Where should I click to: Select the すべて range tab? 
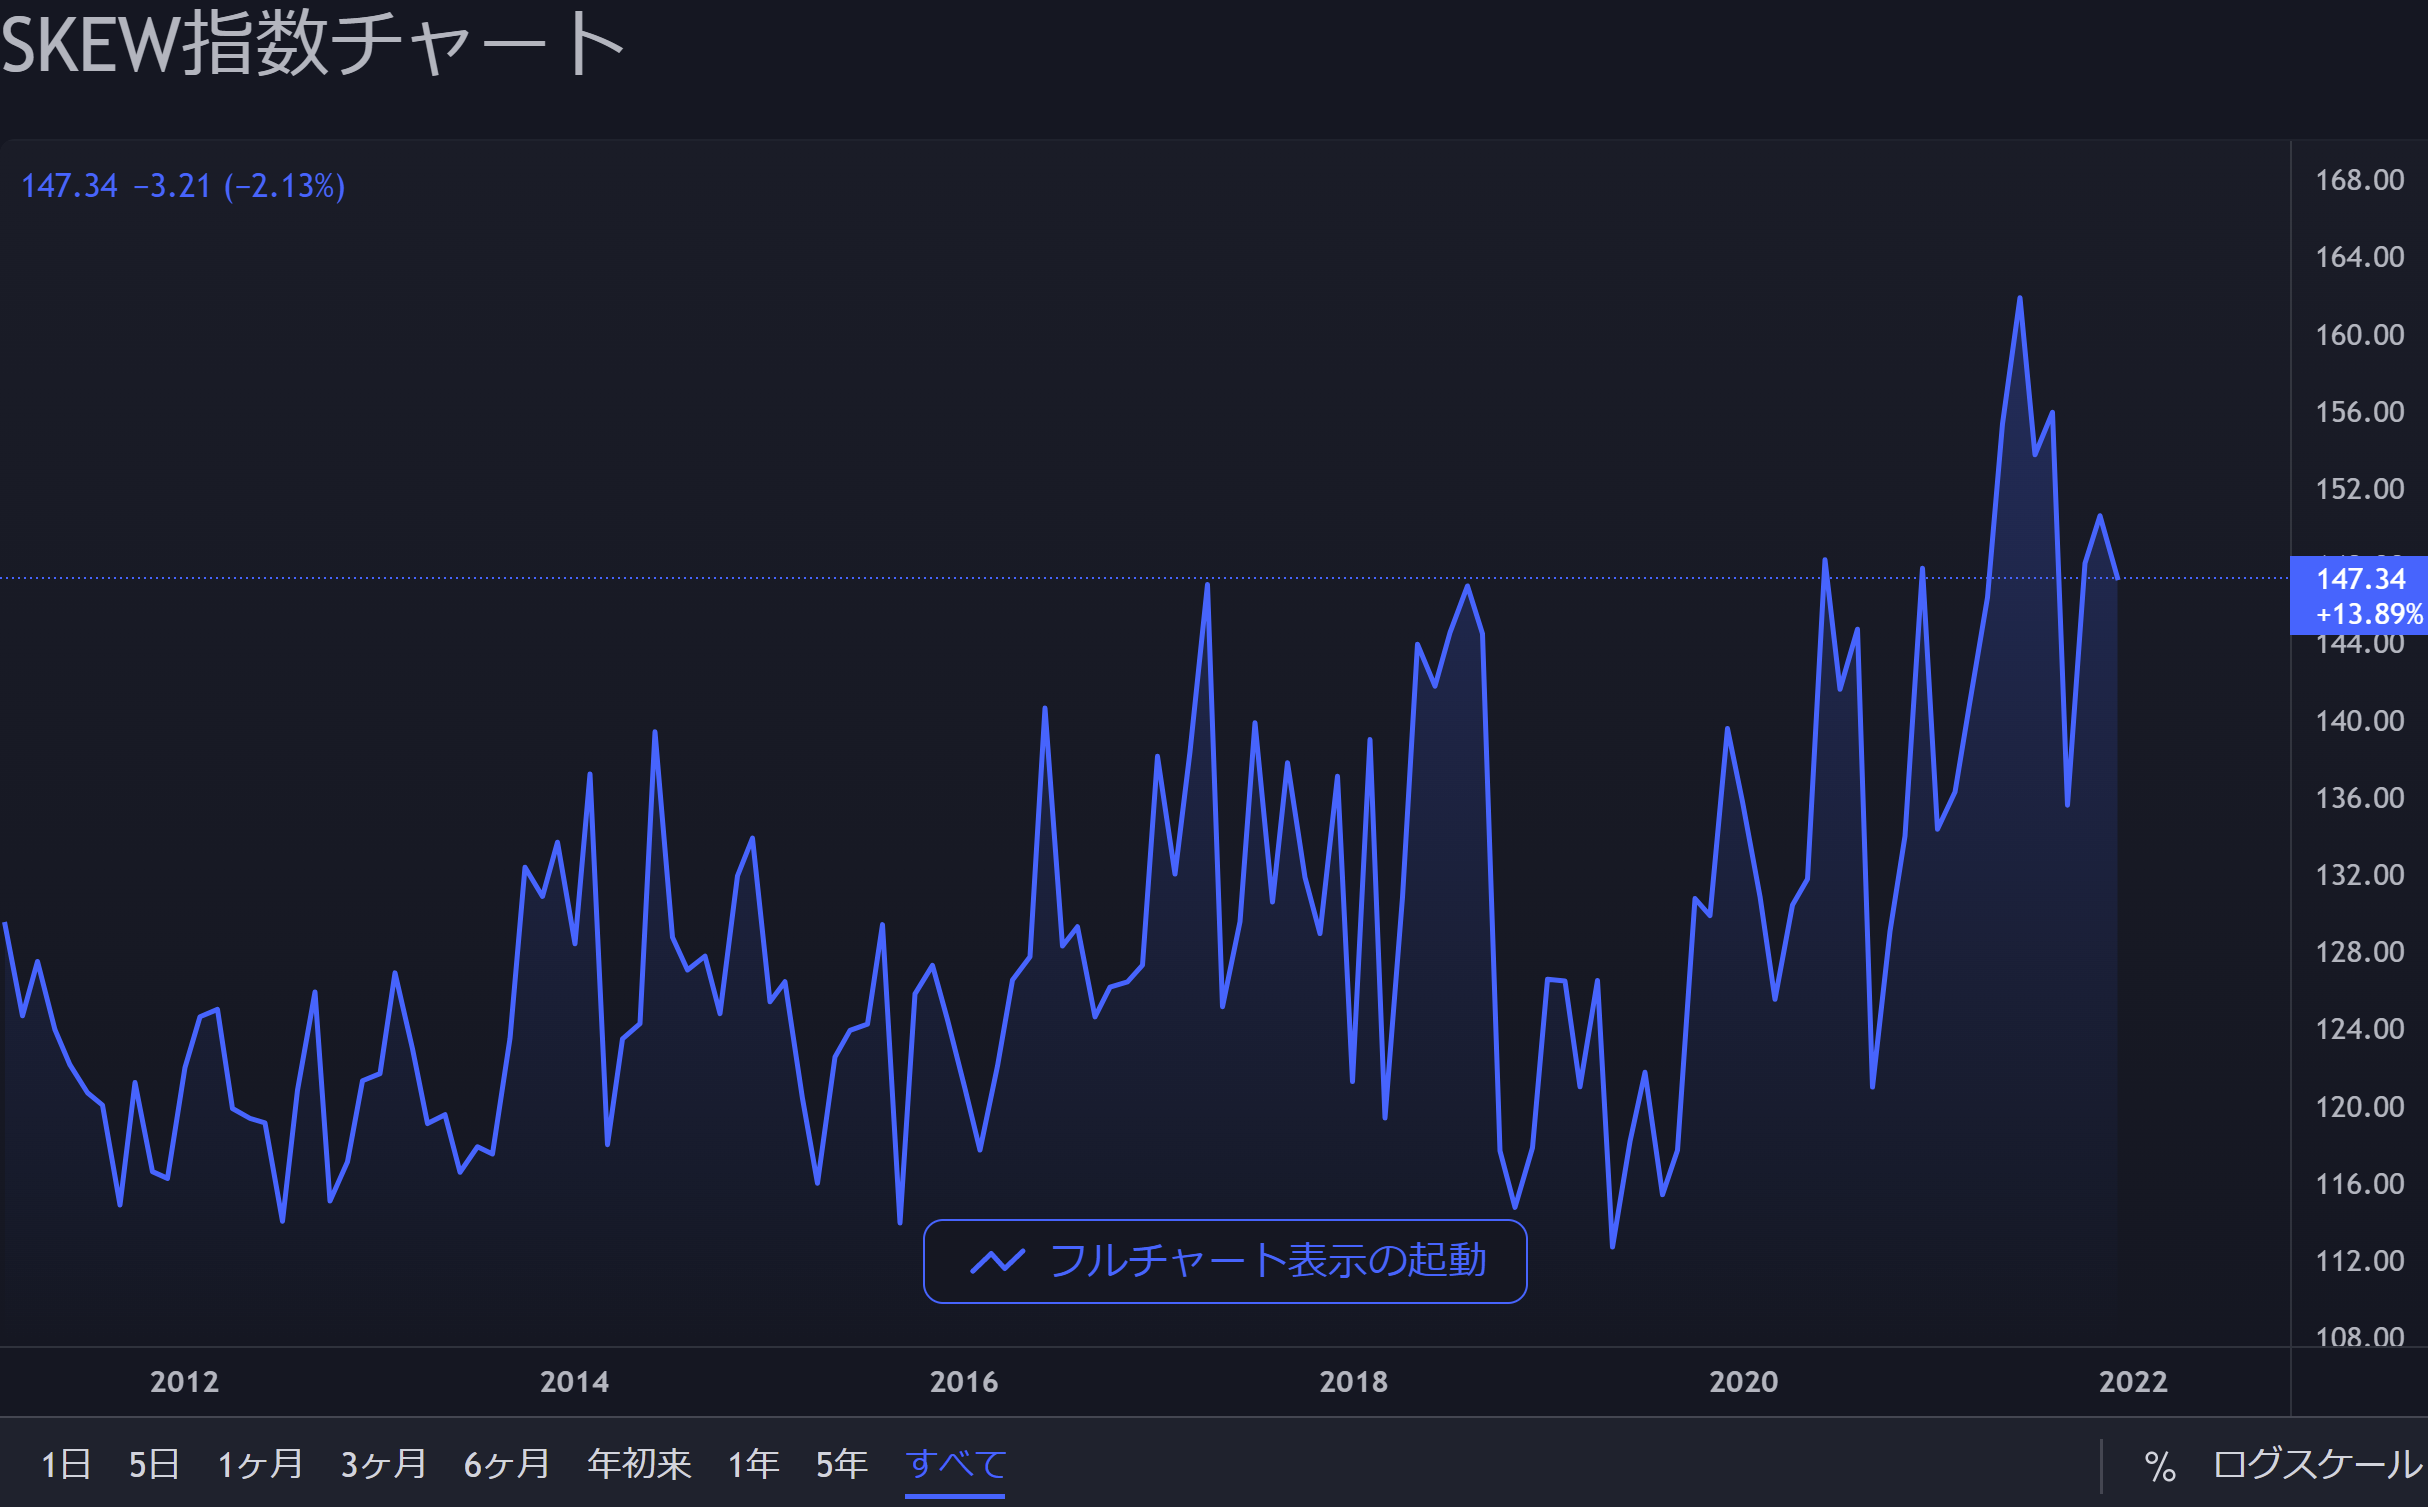[955, 1464]
